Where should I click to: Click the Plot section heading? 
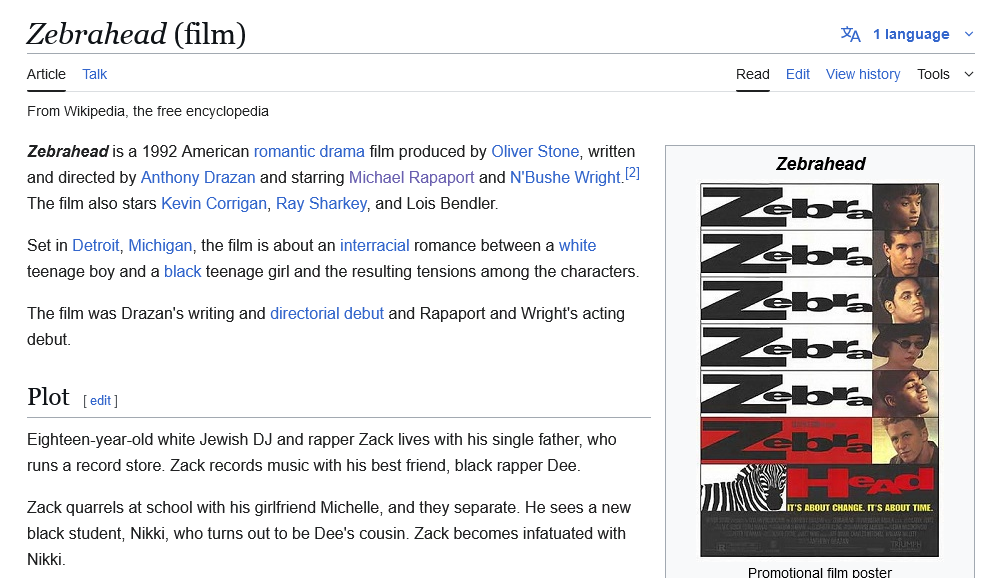point(48,397)
